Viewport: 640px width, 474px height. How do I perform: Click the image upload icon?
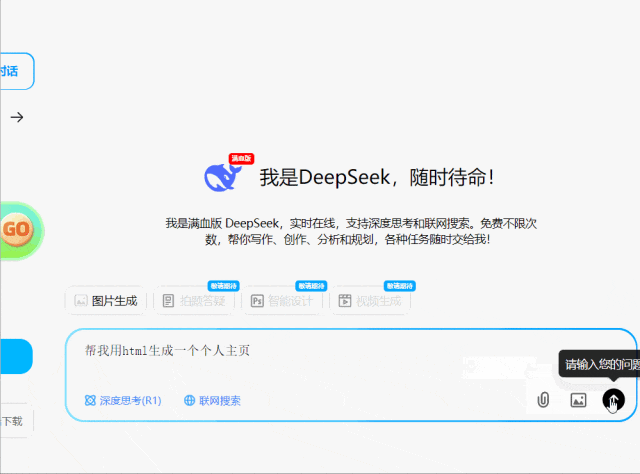pos(578,400)
